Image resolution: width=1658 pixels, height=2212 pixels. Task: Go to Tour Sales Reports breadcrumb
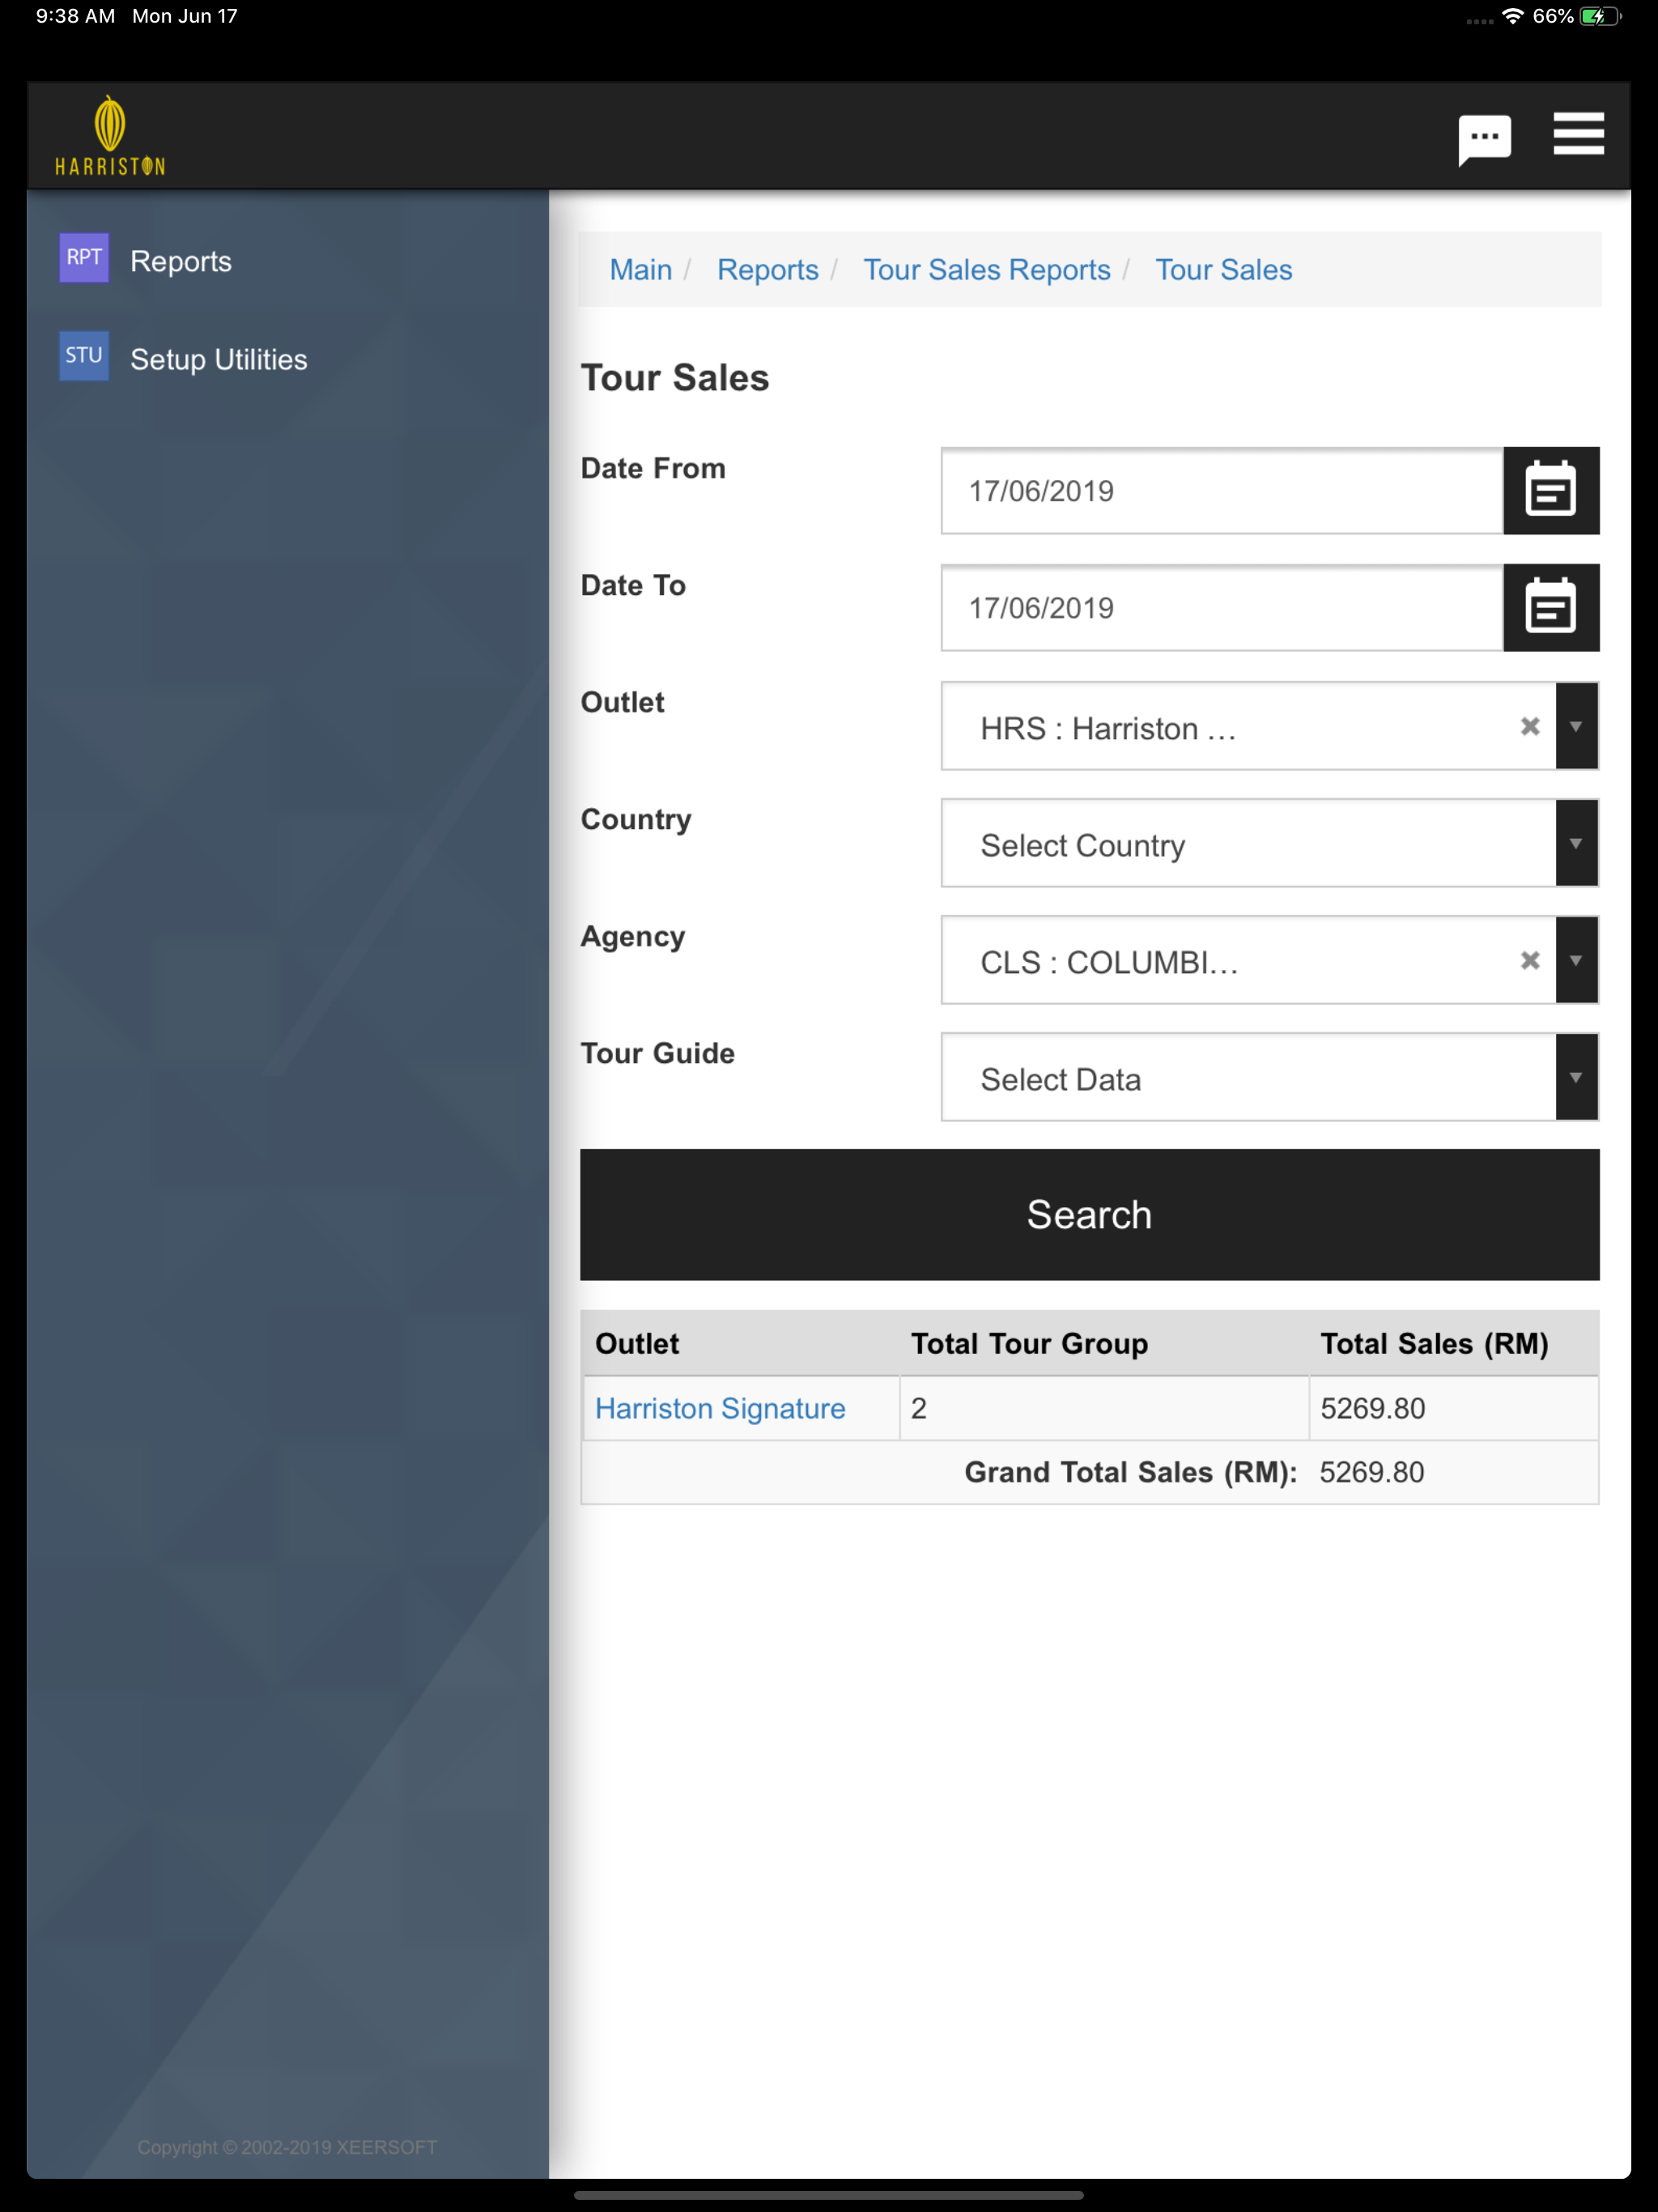point(987,270)
